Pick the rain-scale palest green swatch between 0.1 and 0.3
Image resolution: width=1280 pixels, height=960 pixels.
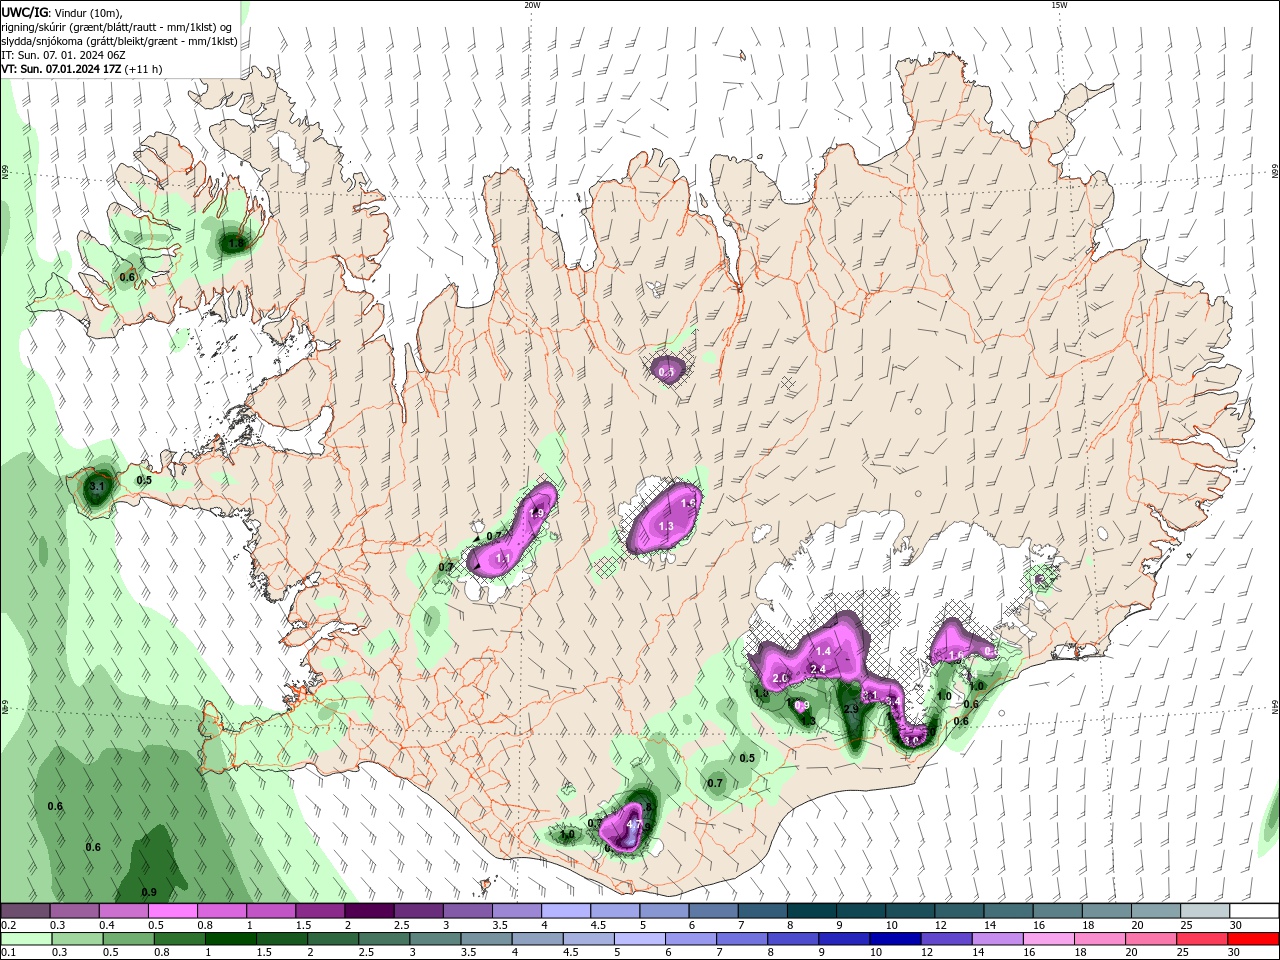(25, 939)
